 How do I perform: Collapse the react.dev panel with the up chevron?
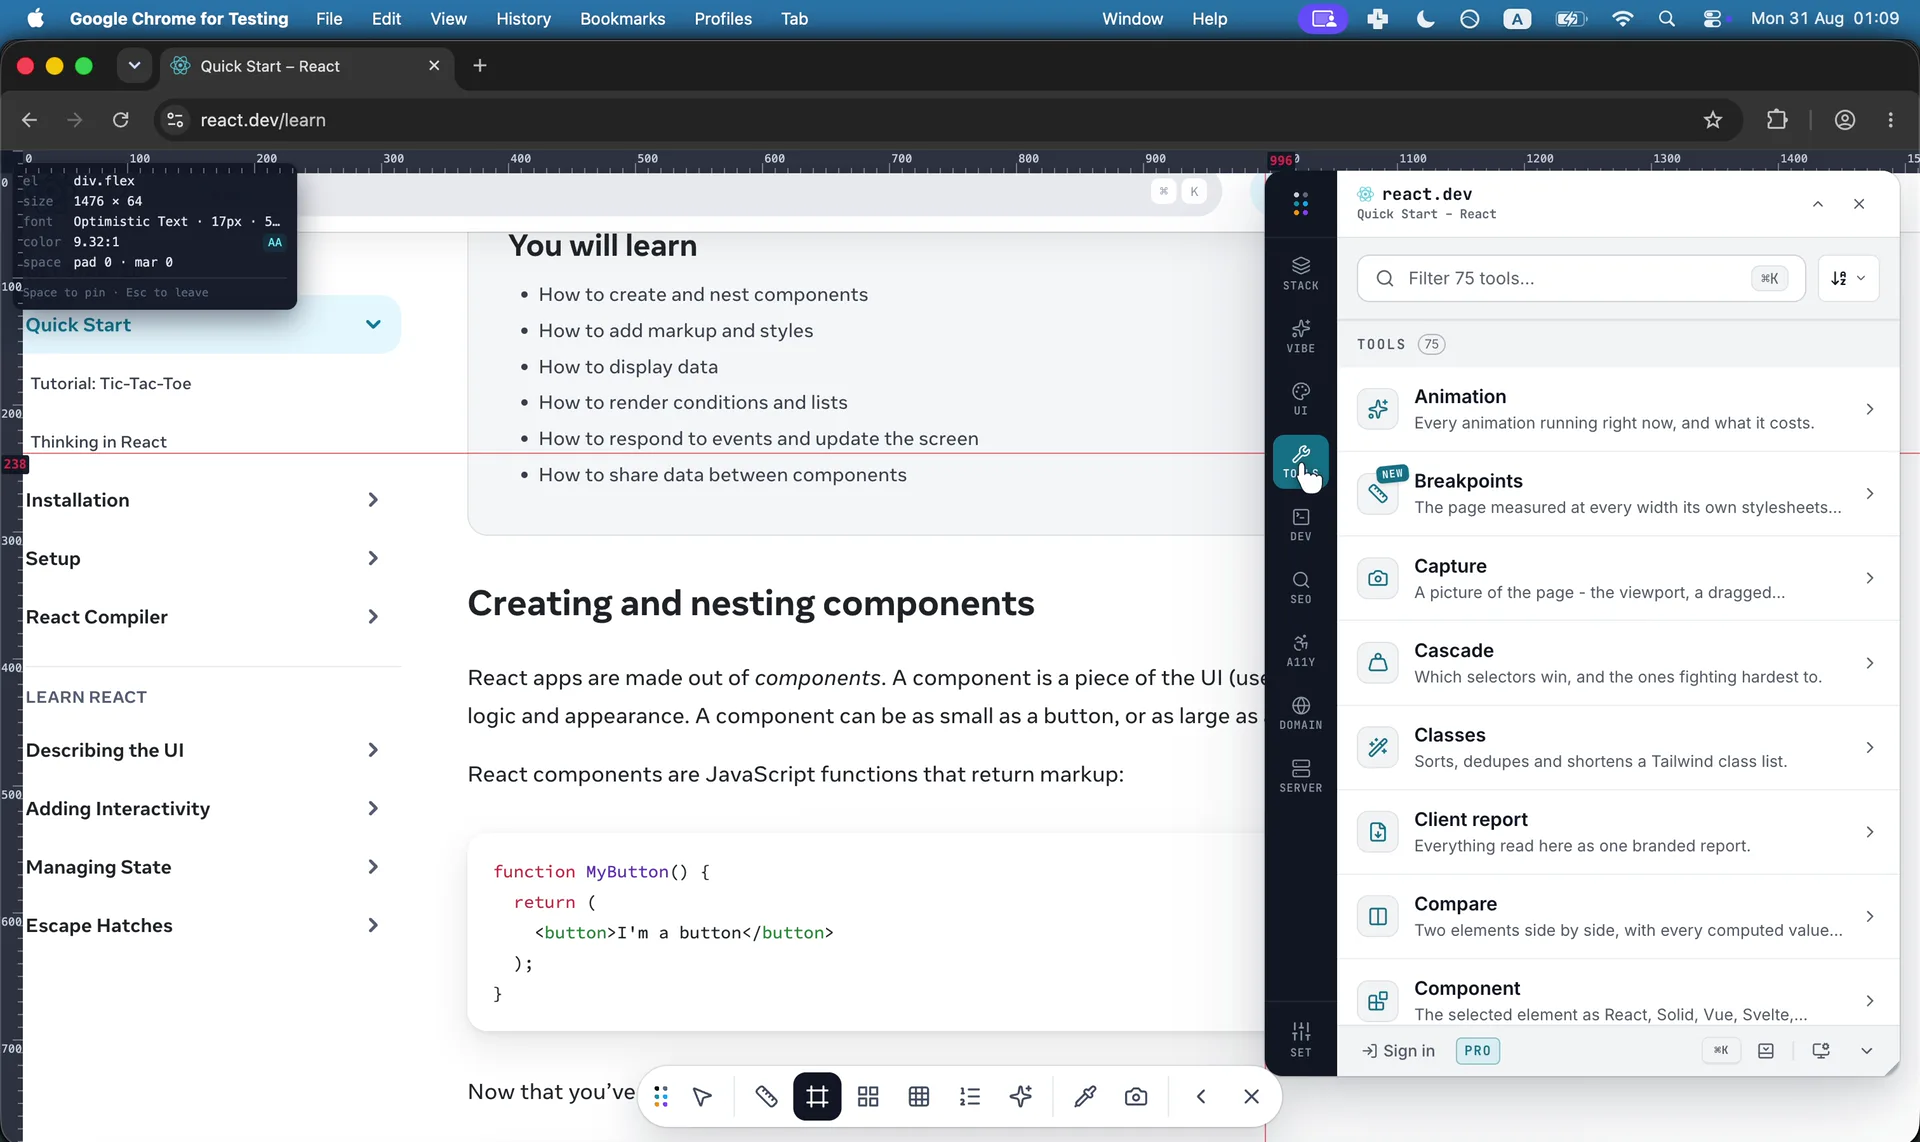pyautogui.click(x=1818, y=204)
